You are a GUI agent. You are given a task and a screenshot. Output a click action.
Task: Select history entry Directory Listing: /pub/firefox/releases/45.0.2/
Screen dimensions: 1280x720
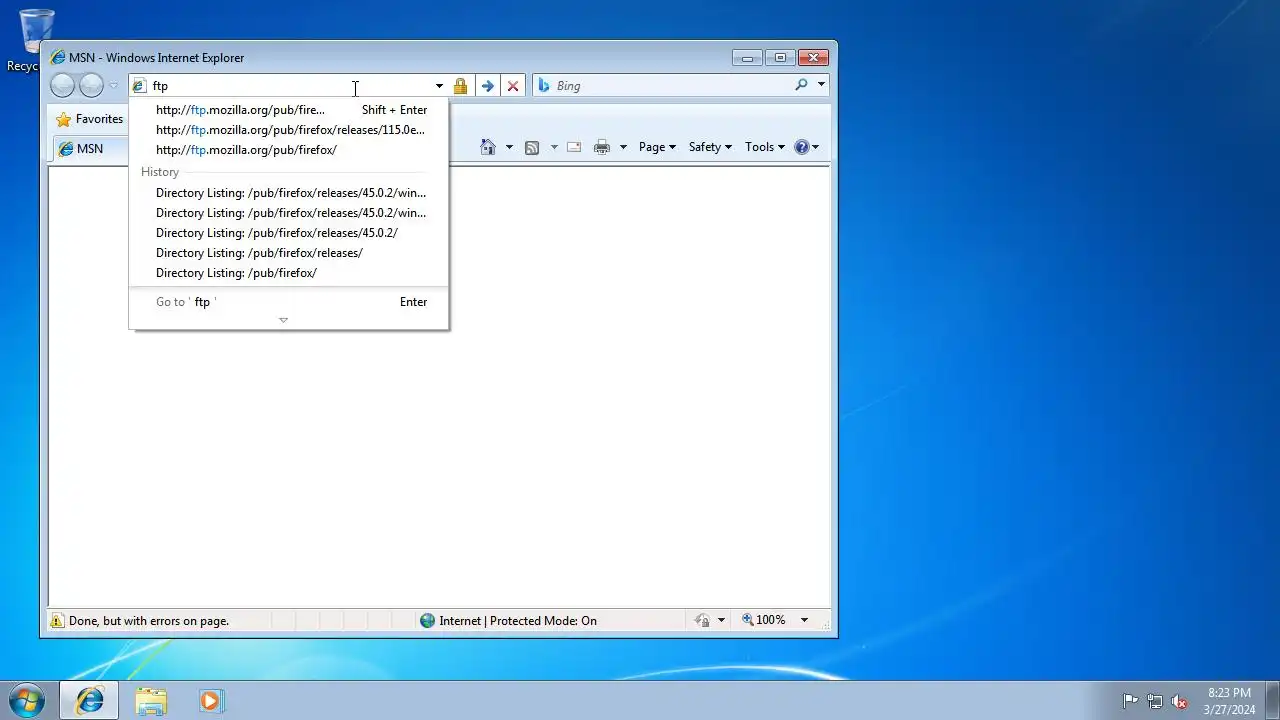[289, 233]
